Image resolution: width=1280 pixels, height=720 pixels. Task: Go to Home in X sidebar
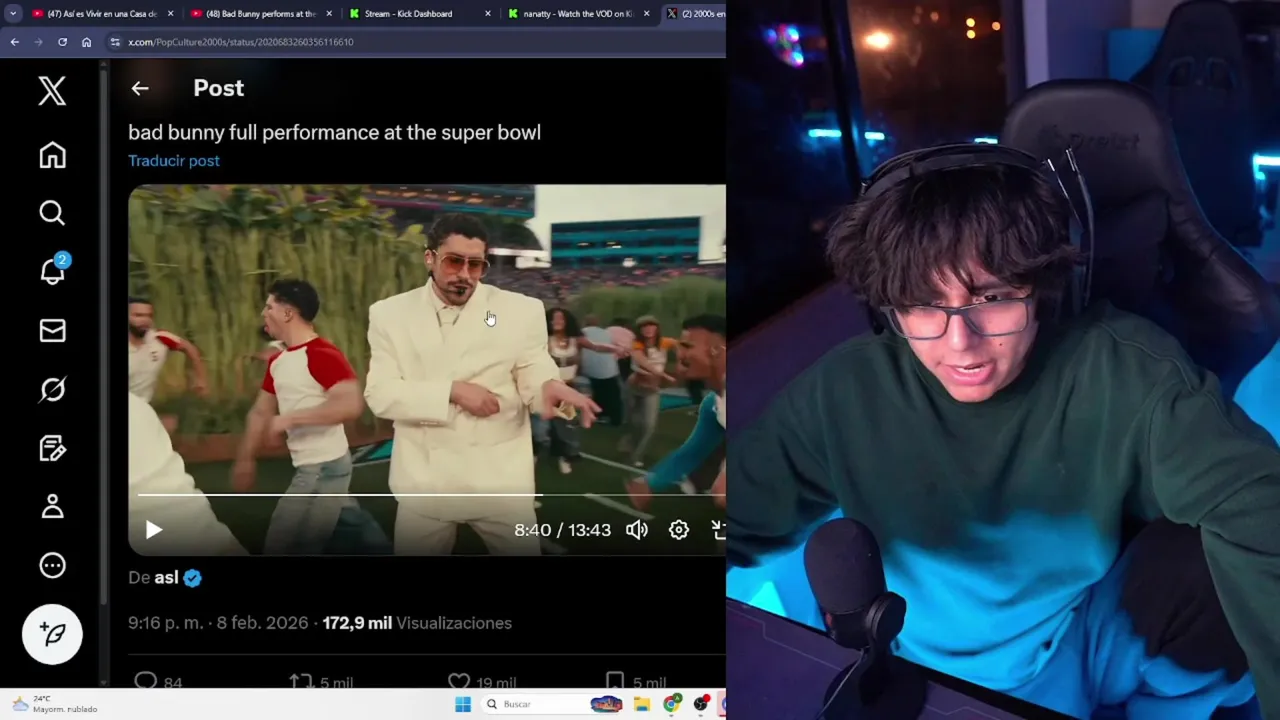[52, 155]
